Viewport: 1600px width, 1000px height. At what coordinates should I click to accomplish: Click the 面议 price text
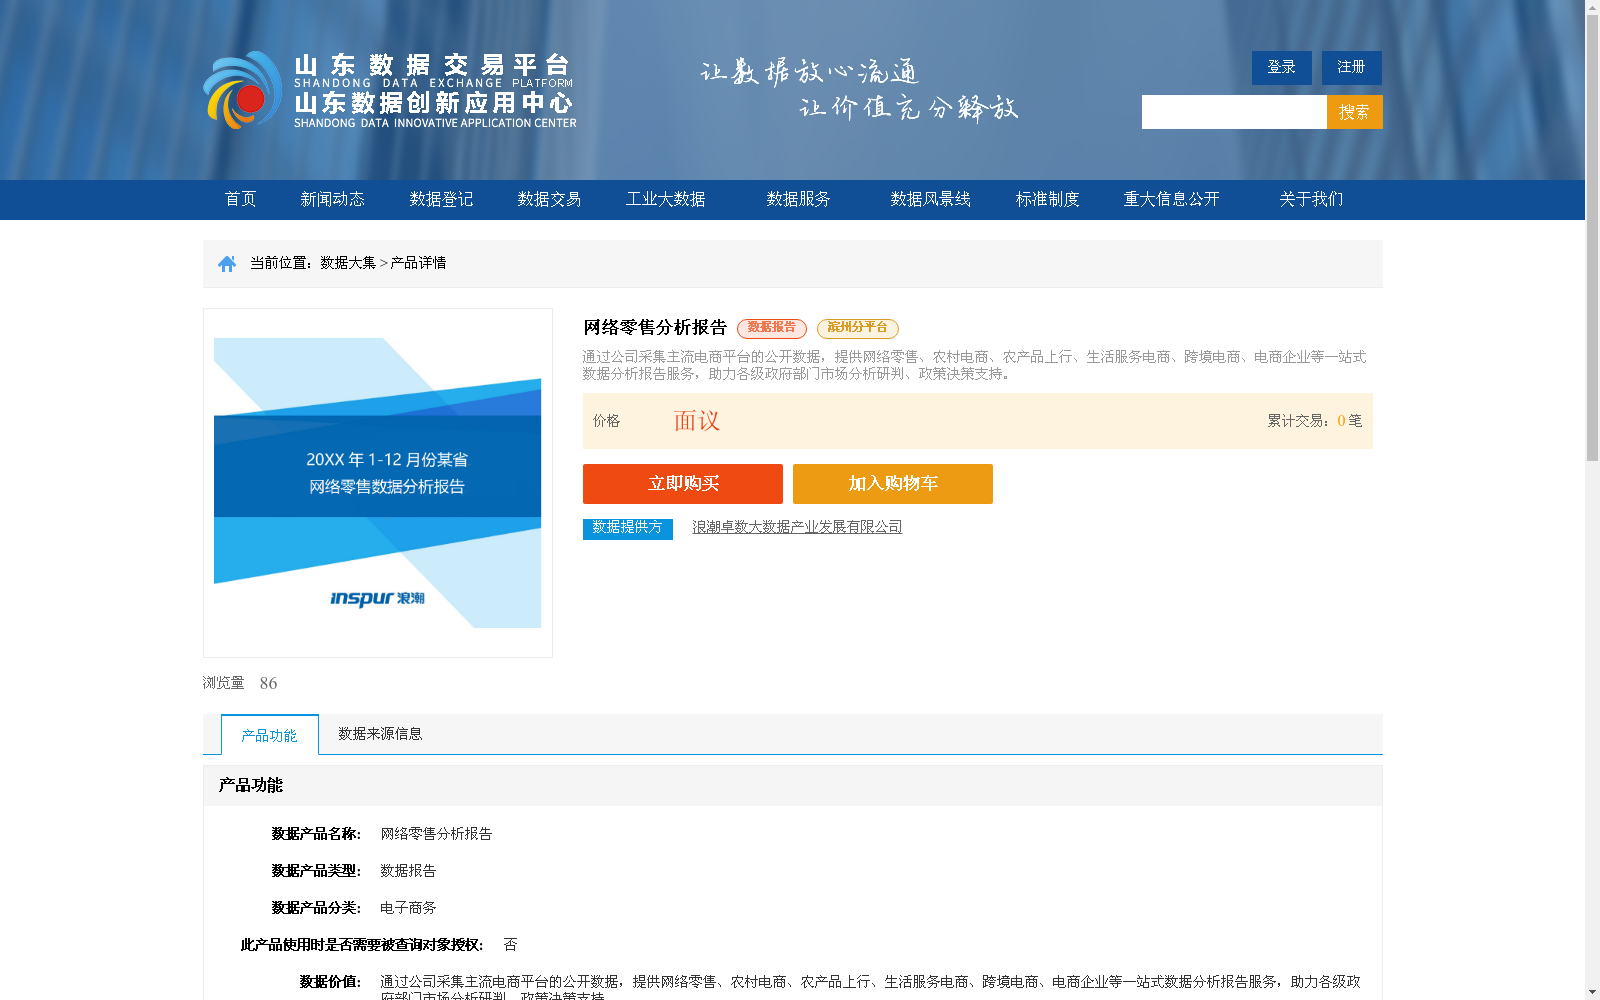[x=697, y=421]
